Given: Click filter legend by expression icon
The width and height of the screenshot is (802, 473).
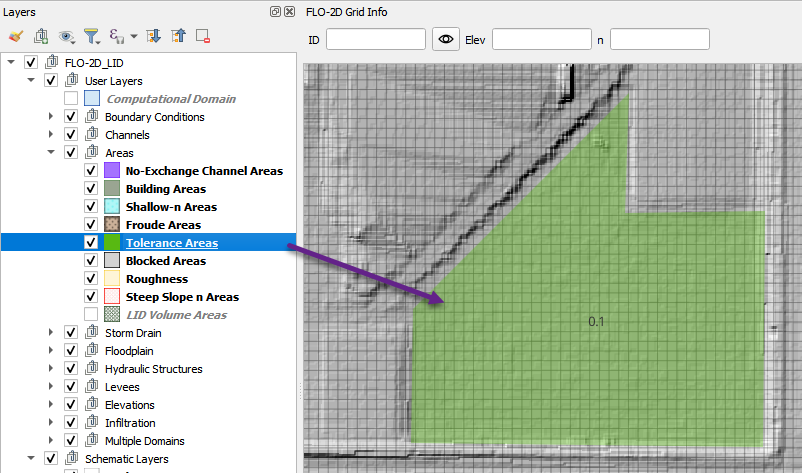Looking at the screenshot, I should coord(120,37).
